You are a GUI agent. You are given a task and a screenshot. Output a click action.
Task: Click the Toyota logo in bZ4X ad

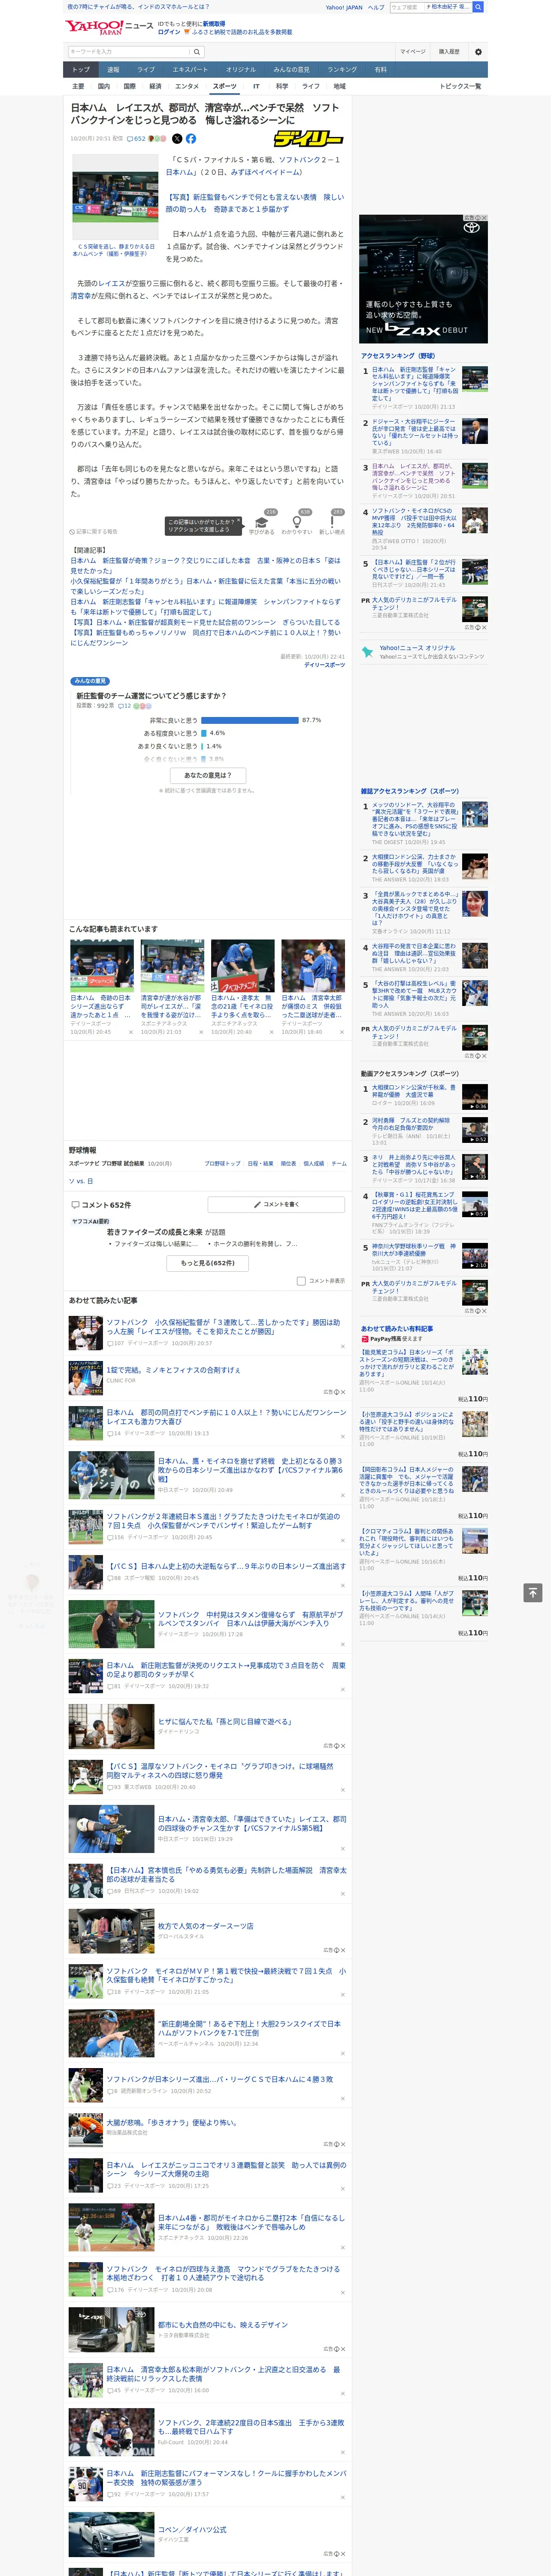pos(471,228)
